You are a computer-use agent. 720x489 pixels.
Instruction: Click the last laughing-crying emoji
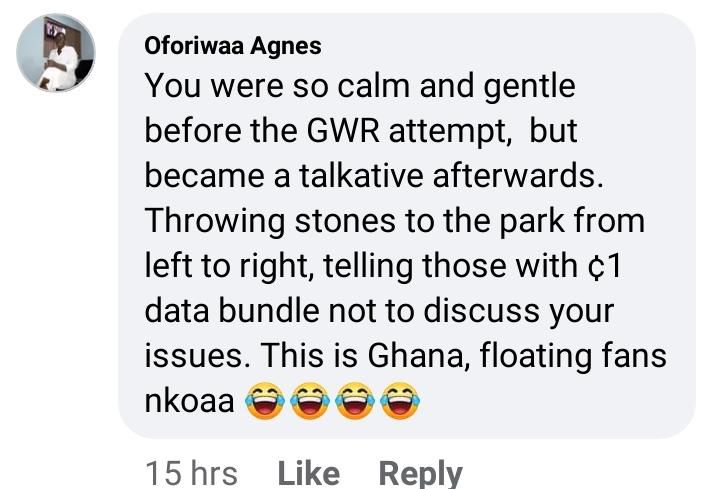tap(400, 402)
